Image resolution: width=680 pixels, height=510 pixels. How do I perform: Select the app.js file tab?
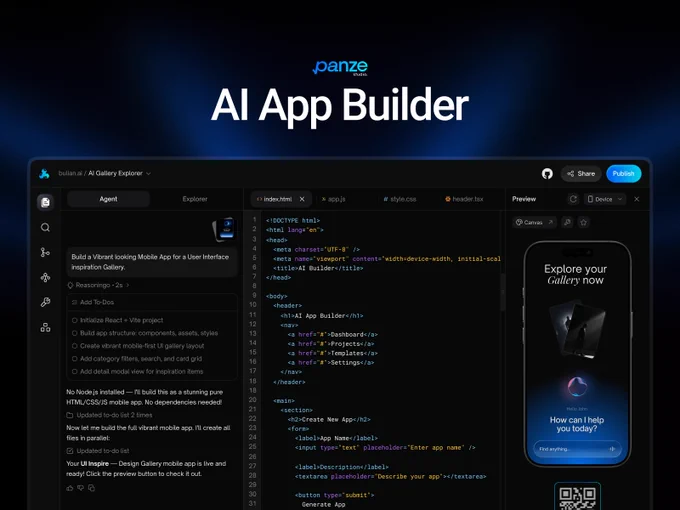pos(333,199)
